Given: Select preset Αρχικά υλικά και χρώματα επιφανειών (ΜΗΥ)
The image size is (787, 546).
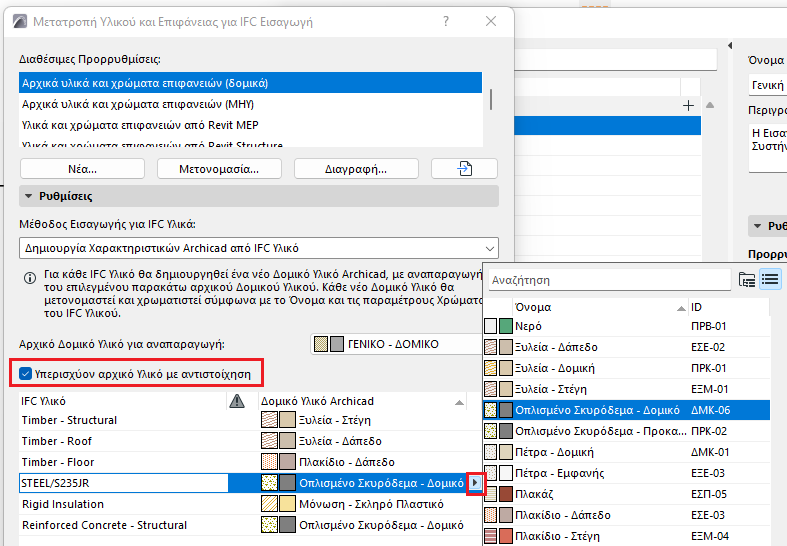Looking at the screenshot, I should (x=250, y=104).
